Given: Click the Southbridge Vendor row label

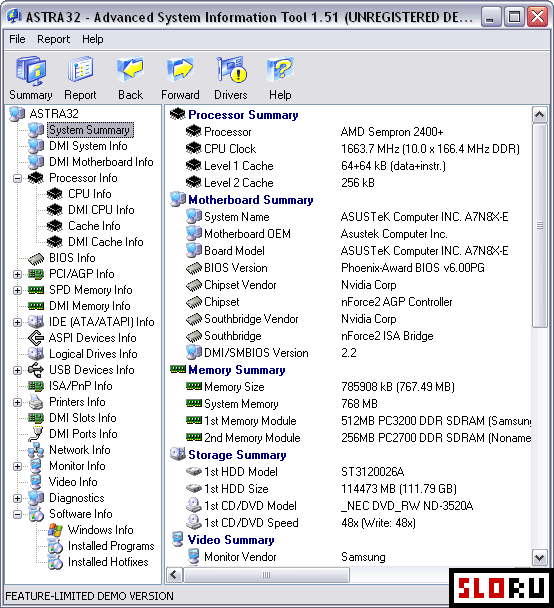Looking at the screenshot, I should tap(251, 319).
